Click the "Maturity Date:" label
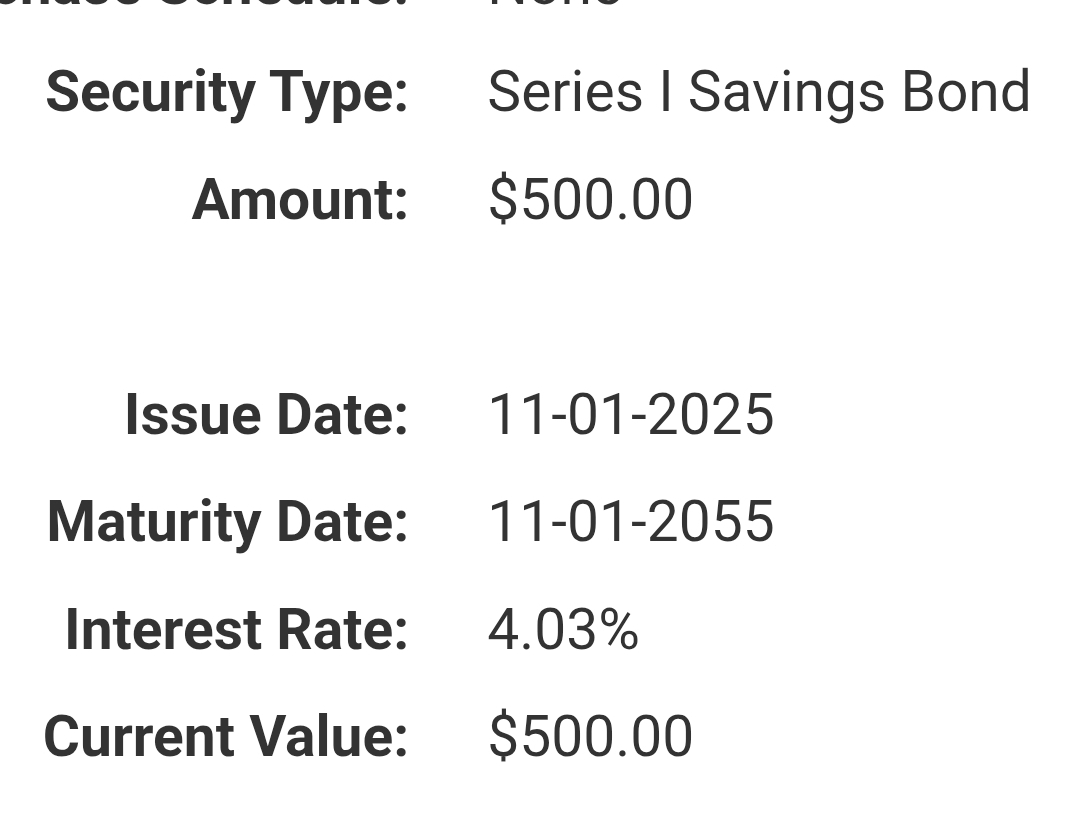The width and height of the screenshot is (1080, 836). (x=227, y=522)
